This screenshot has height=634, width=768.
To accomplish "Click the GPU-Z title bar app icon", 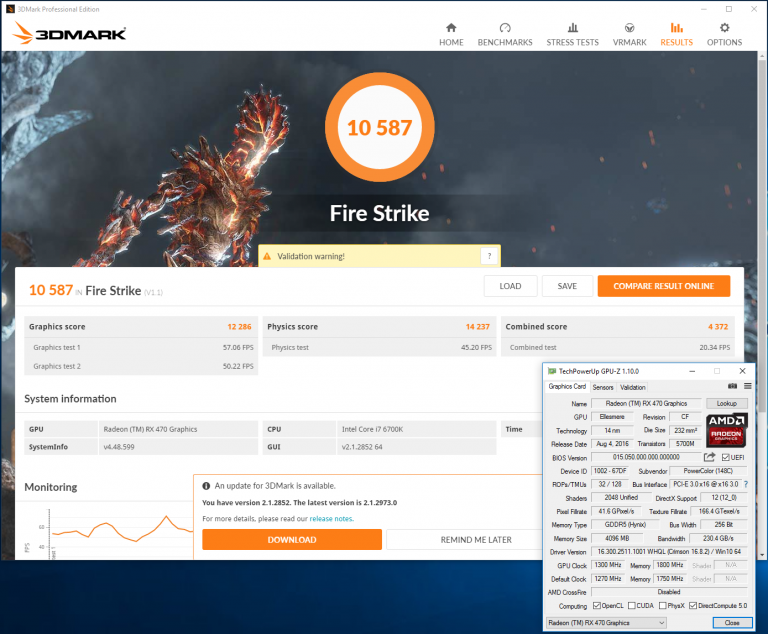I will 552,371.
